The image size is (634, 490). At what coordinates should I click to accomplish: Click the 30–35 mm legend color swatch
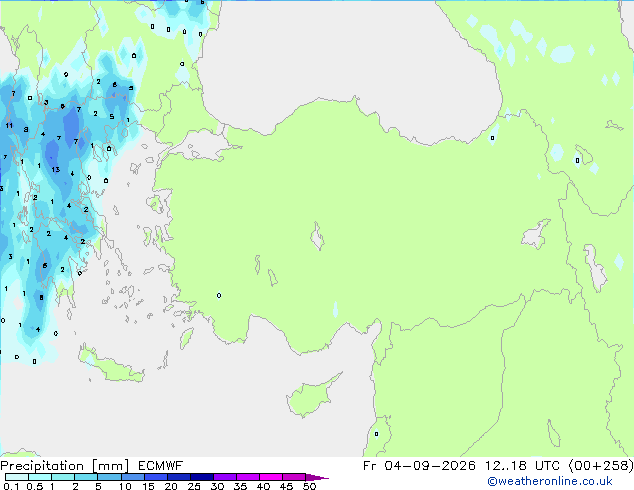coord(225,477)
